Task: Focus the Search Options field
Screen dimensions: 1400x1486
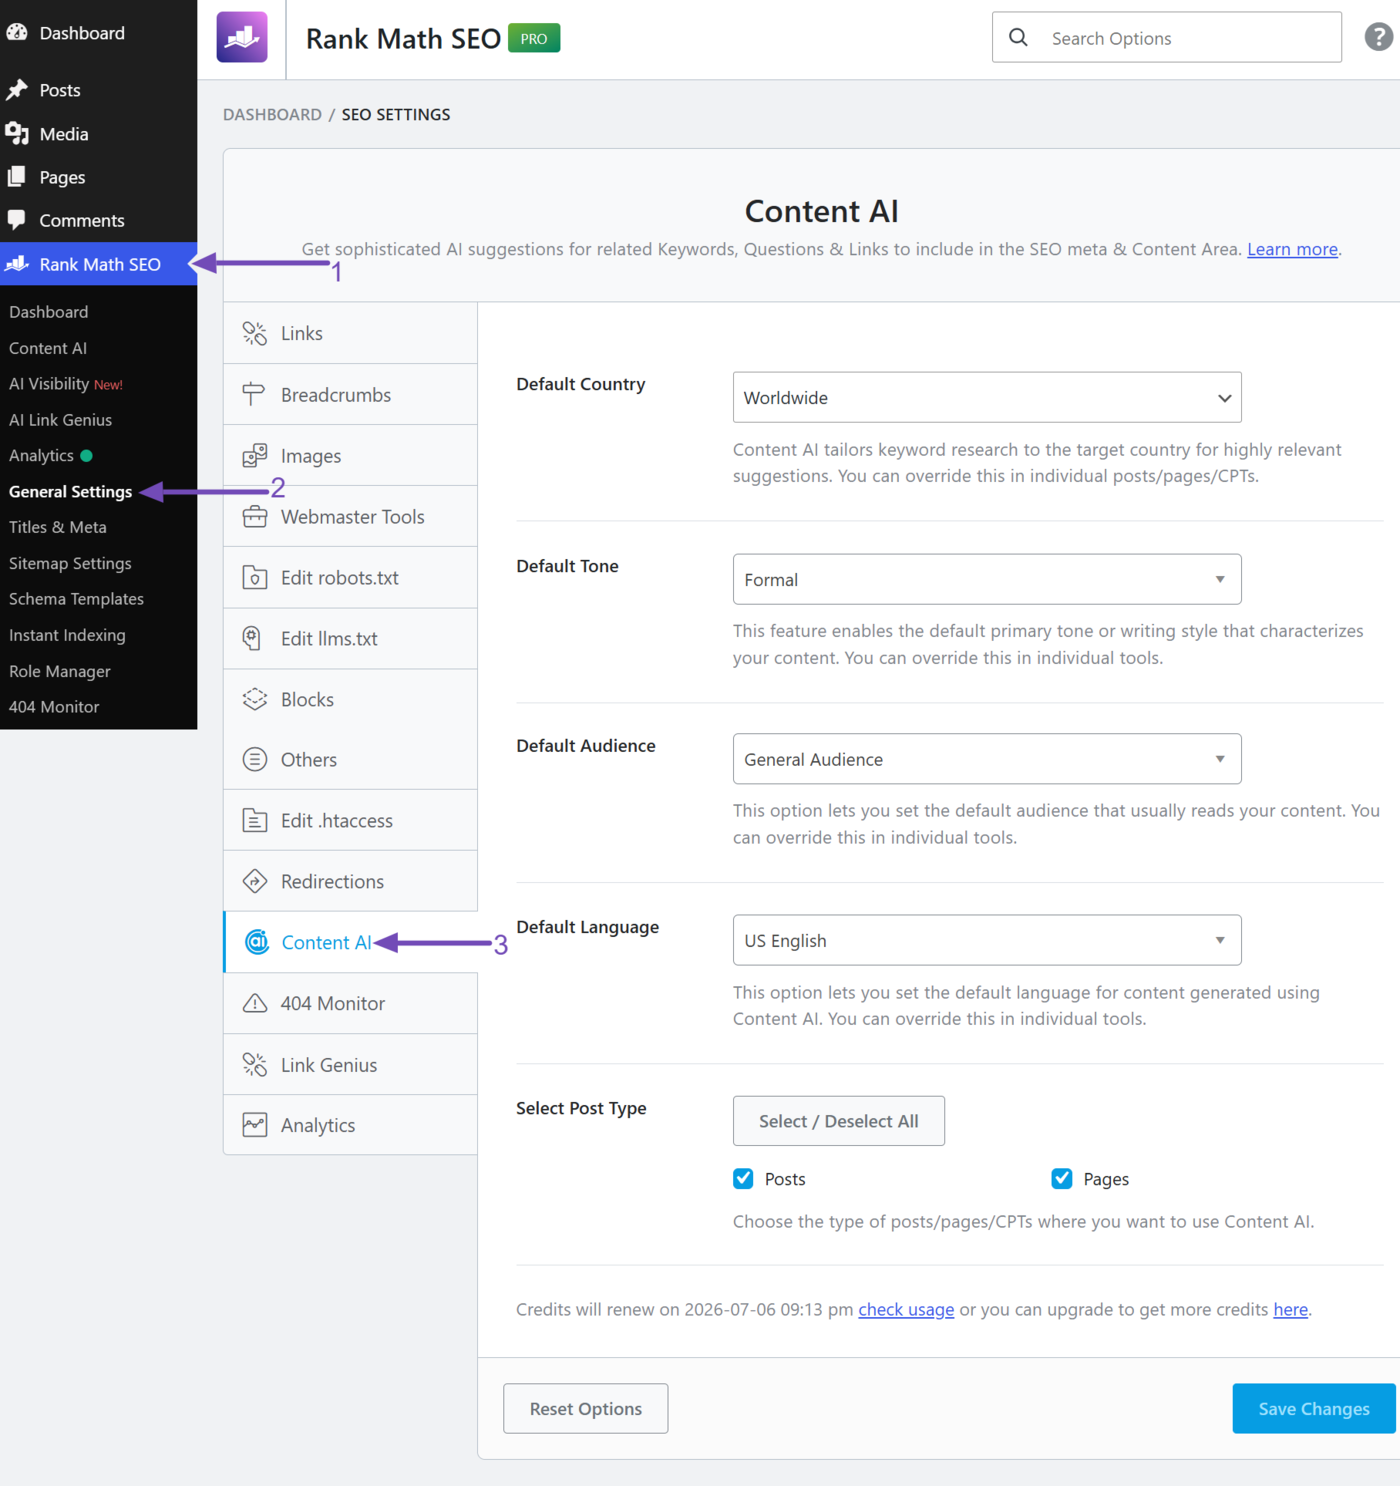Action: [1167, 37]
